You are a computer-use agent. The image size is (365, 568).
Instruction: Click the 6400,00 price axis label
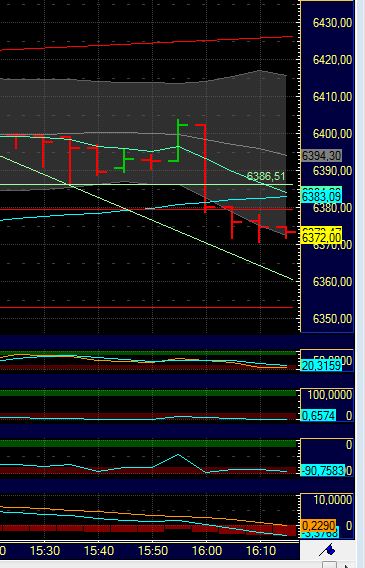tap(332, 134)
